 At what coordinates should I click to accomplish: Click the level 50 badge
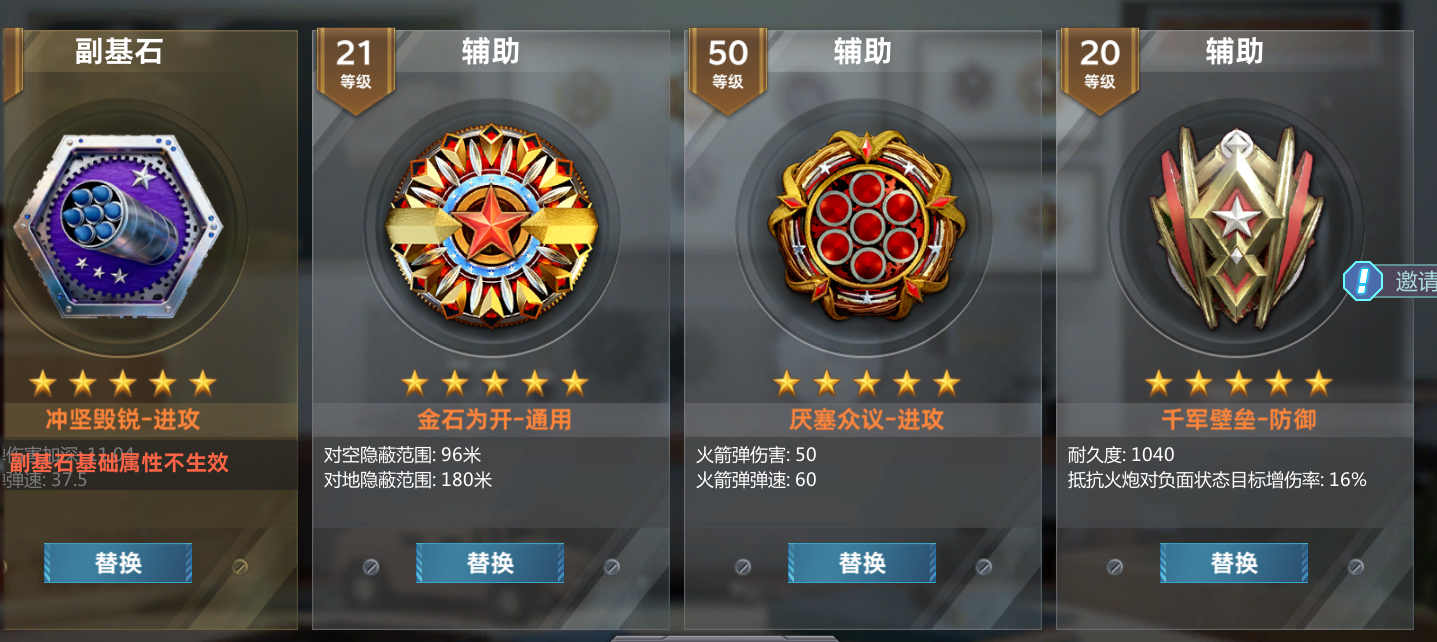coord(727,66)
